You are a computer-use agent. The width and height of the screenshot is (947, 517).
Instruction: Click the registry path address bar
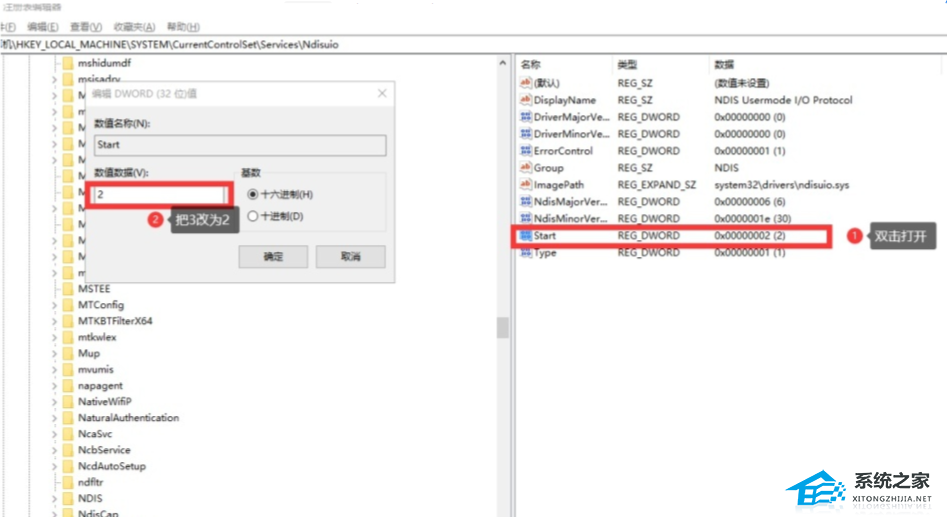coord(474,45)
